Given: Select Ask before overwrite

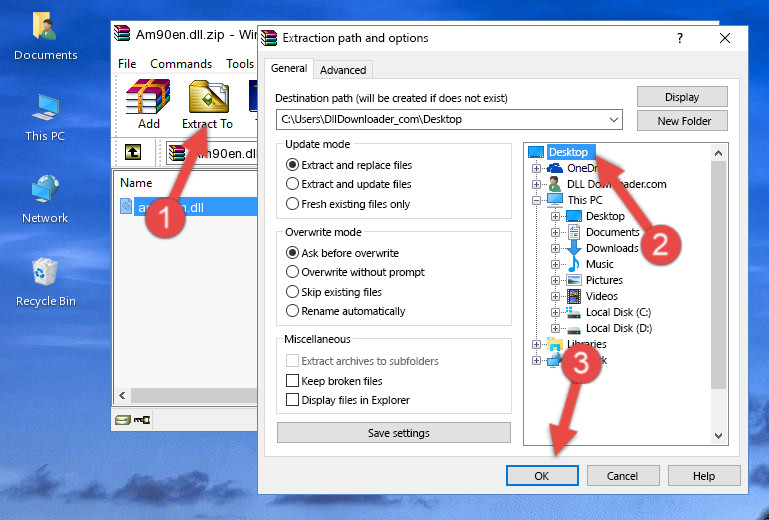Looking at the screenshot, I should point(342,253).
